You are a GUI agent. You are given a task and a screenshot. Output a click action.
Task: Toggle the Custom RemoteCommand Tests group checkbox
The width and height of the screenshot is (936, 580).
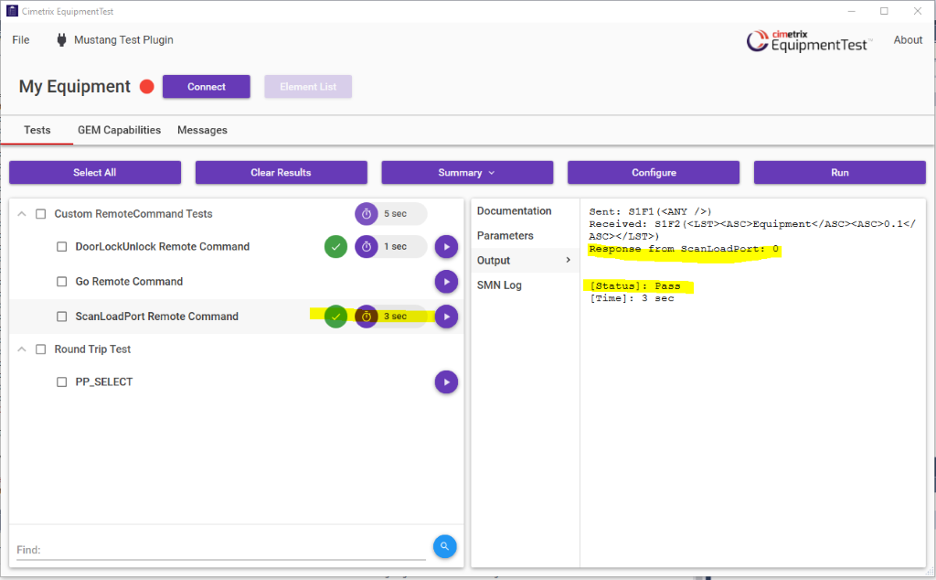(41, 214)
